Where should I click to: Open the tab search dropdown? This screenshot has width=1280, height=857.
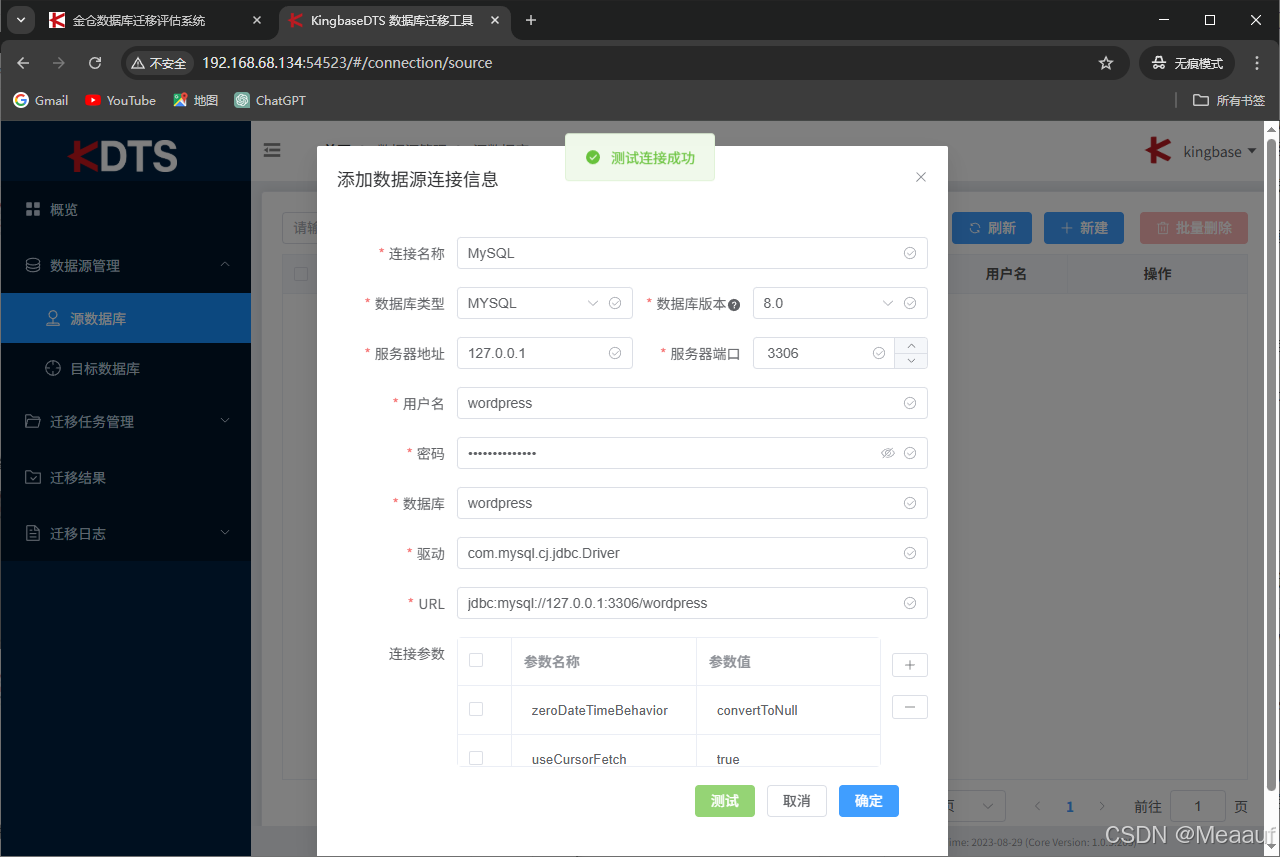click(x=20, y=20)
